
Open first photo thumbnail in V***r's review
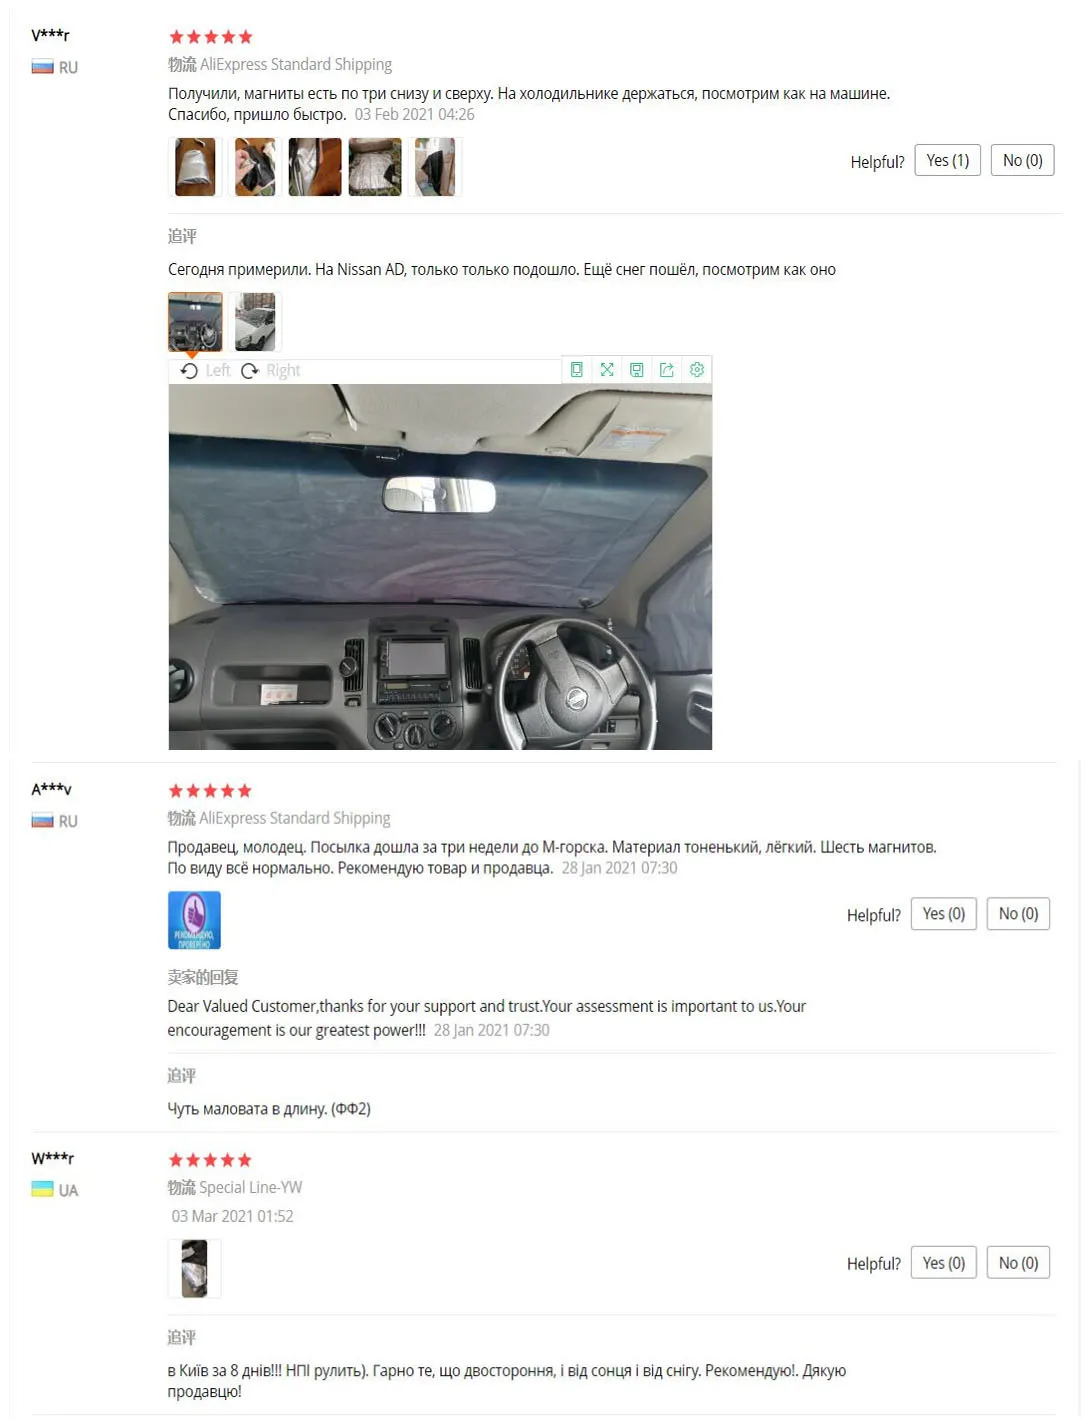pyautogui.click(x=195, y=167)
